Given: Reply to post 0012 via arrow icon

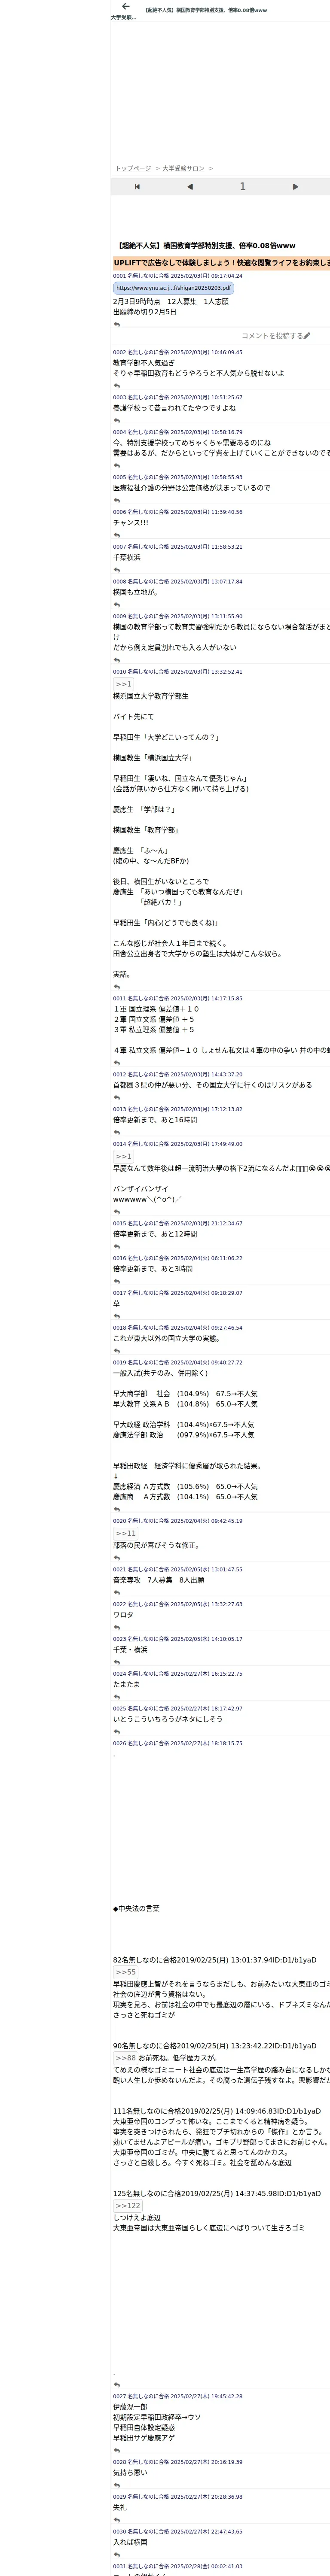Looking at the screenshot, I should [x=117, y=1098].
